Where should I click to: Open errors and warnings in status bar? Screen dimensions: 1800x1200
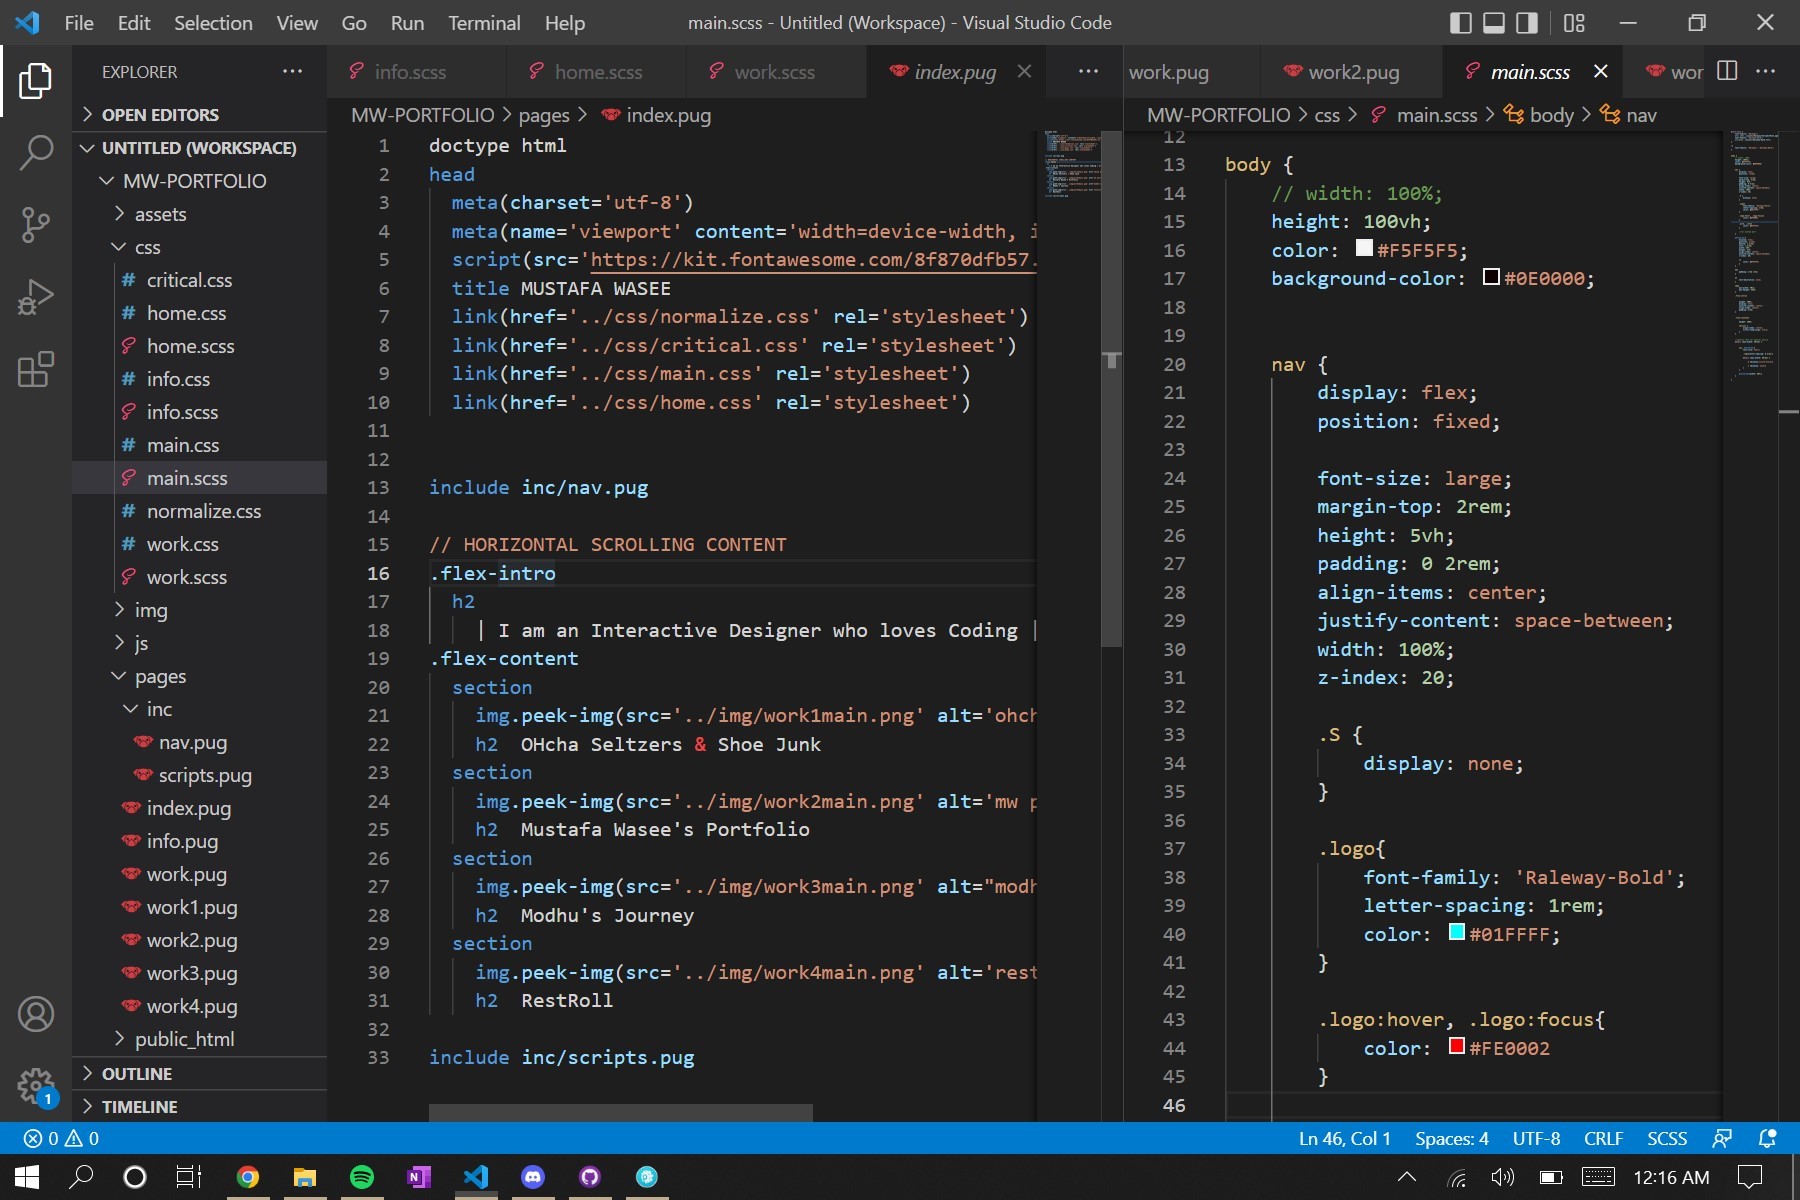[61, 1138]
